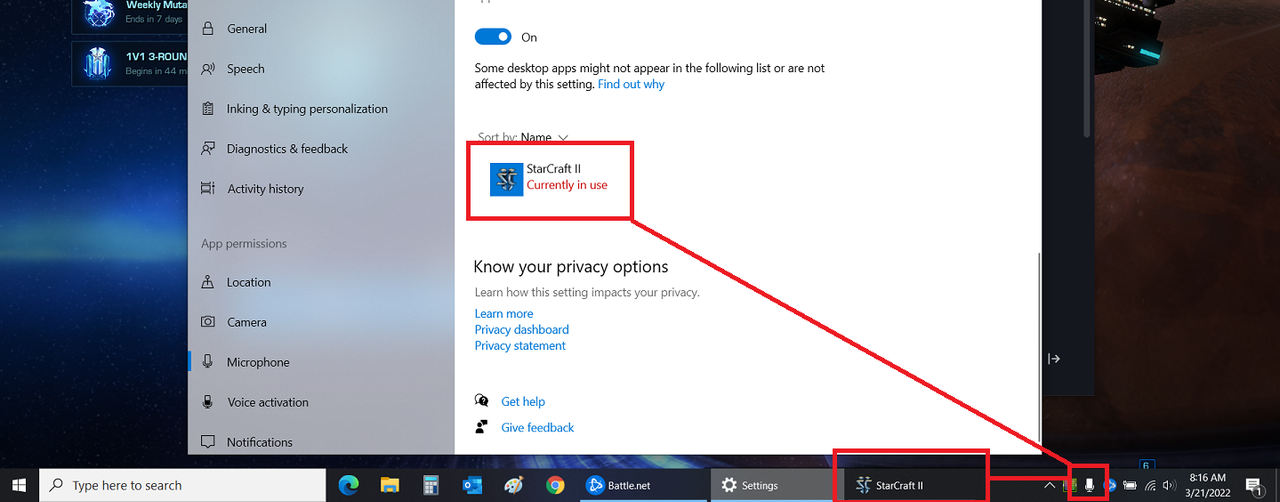Turn off the microphone access toggle
This screenshot has width=1280, height=502.
(x=493, y=37)
